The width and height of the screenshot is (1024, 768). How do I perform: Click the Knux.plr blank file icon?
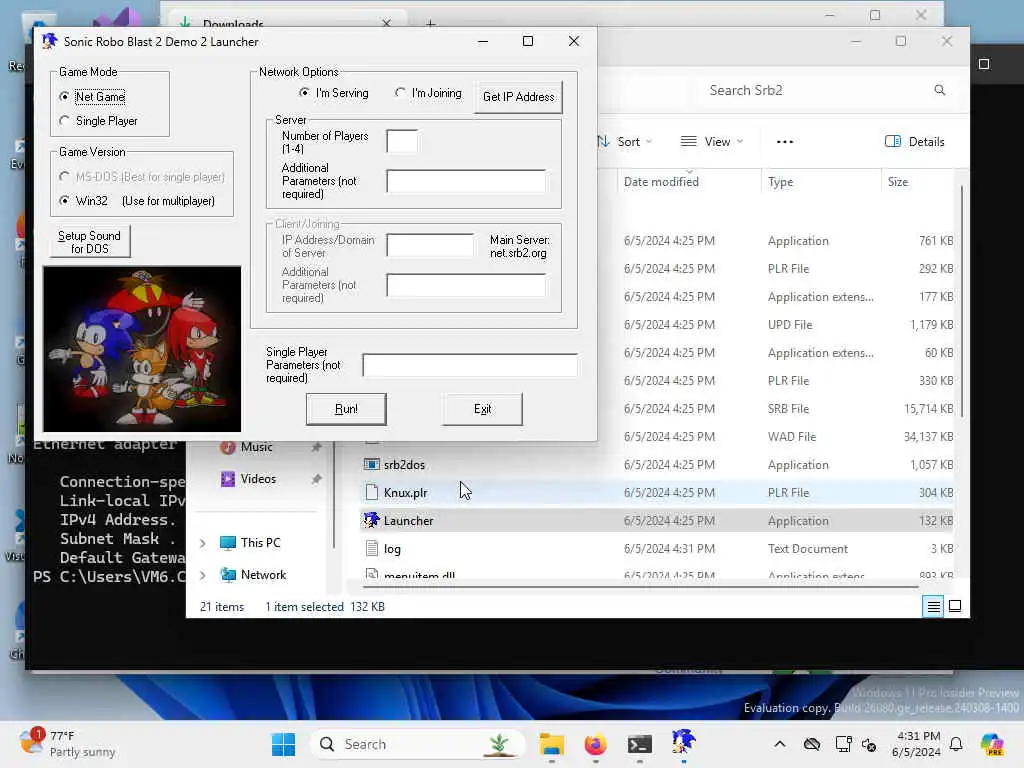coord(372,492)
